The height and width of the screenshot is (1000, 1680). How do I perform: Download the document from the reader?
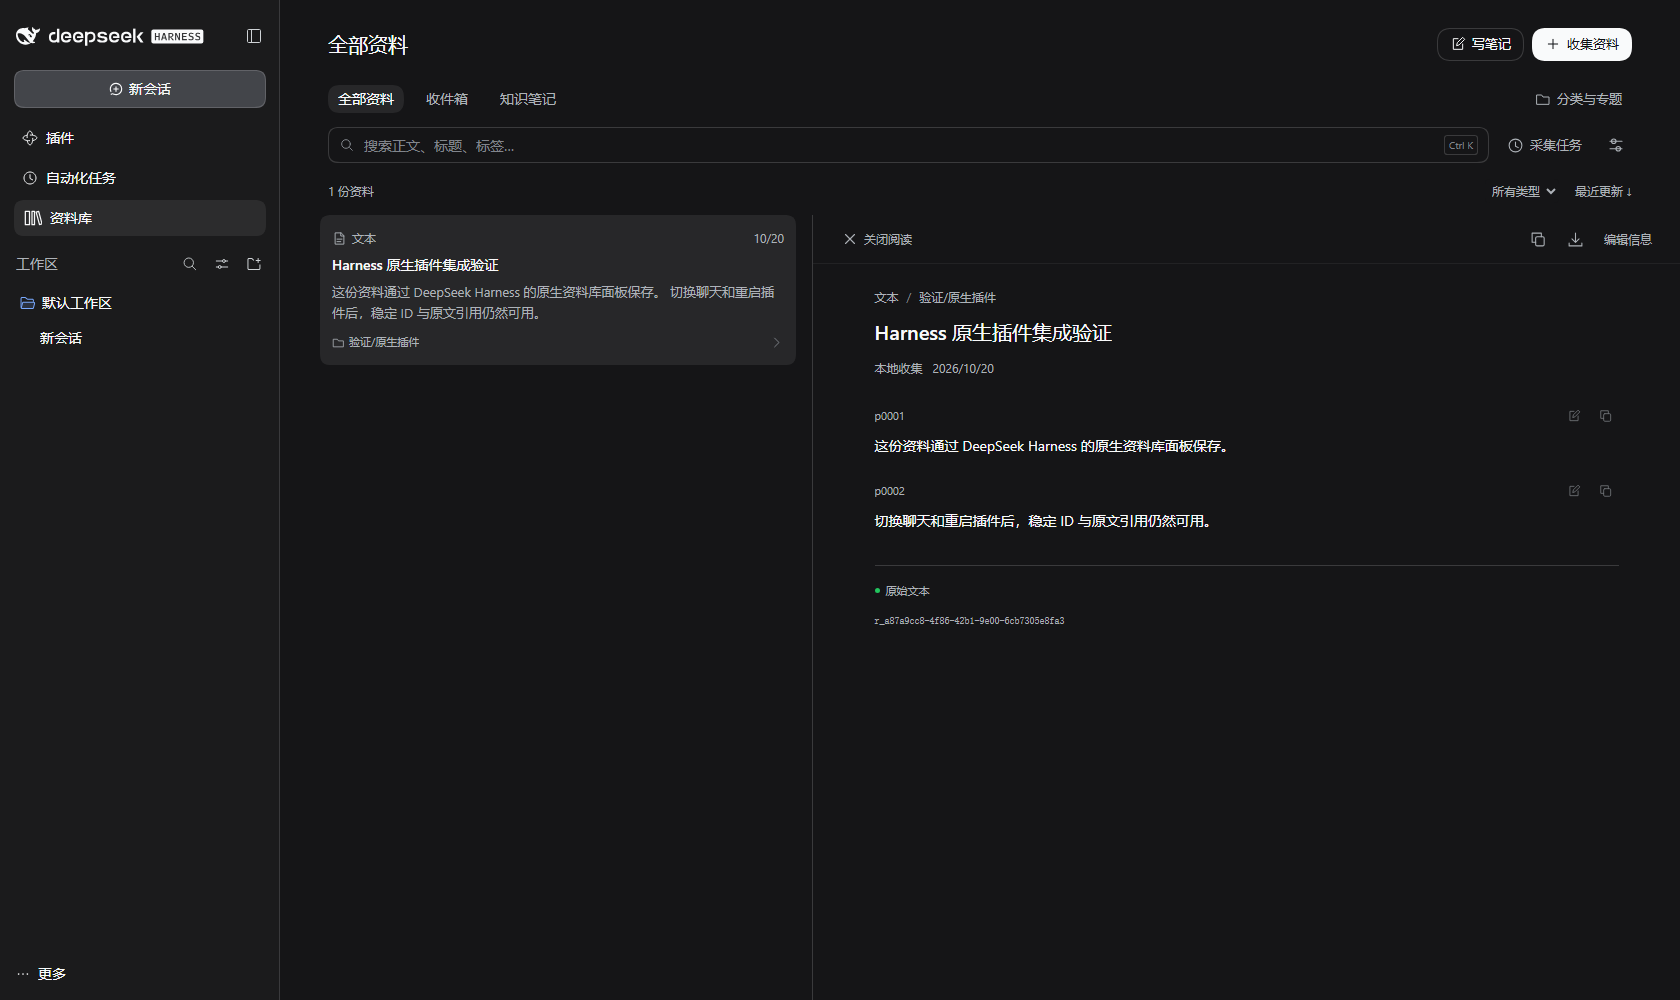click(x=1575, y=239)
